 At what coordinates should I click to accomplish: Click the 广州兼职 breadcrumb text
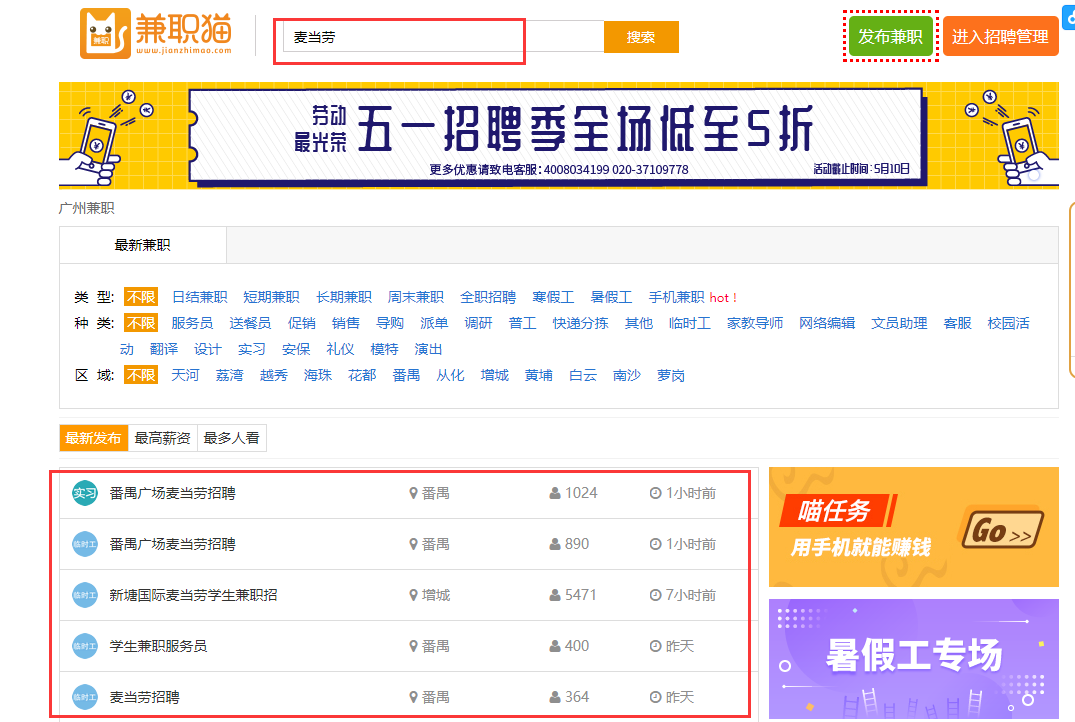tap(86, 208)
